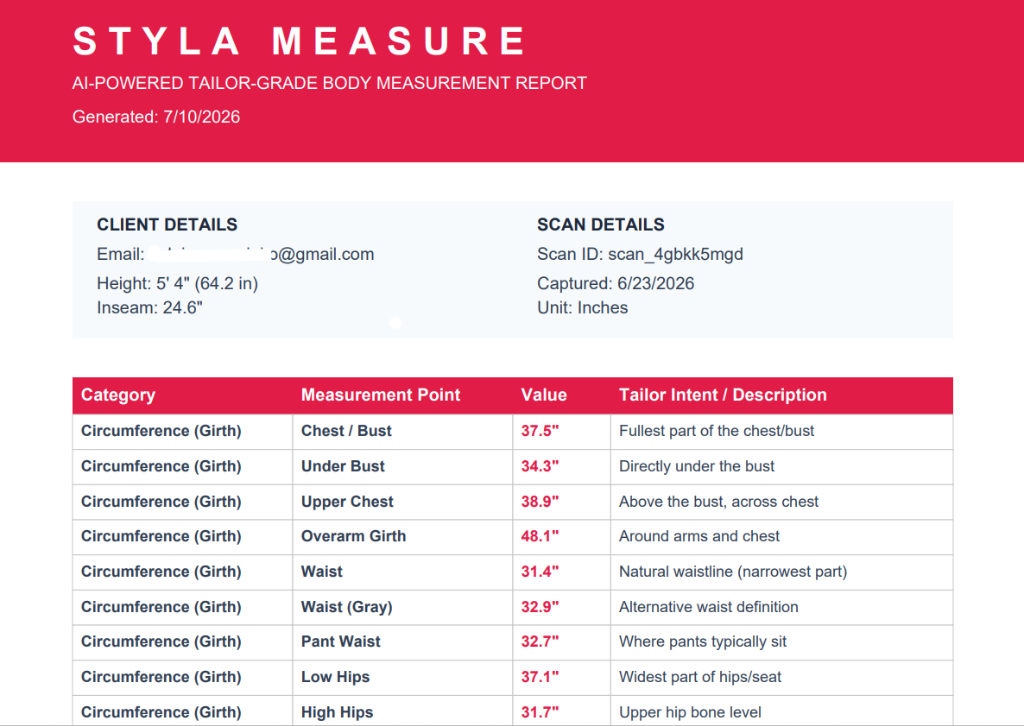The height and width of the screenshot is (726, 1024).
Task: Click the Under Bust value 34.3"
Action: coord(540,466)
